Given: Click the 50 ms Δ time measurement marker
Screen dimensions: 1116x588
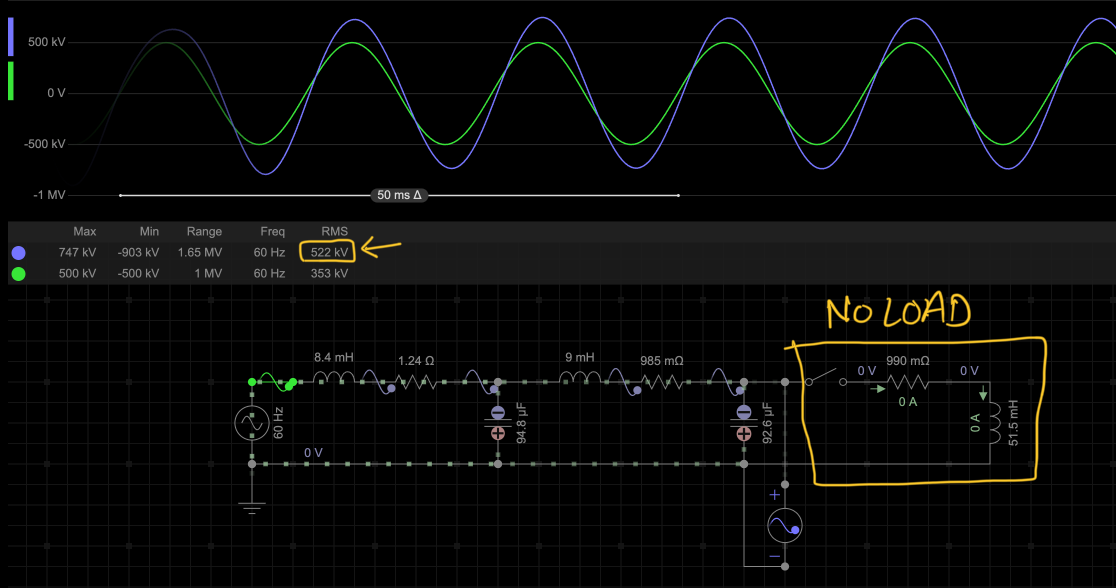Looking at the screenshot, I should click(398, 195).
